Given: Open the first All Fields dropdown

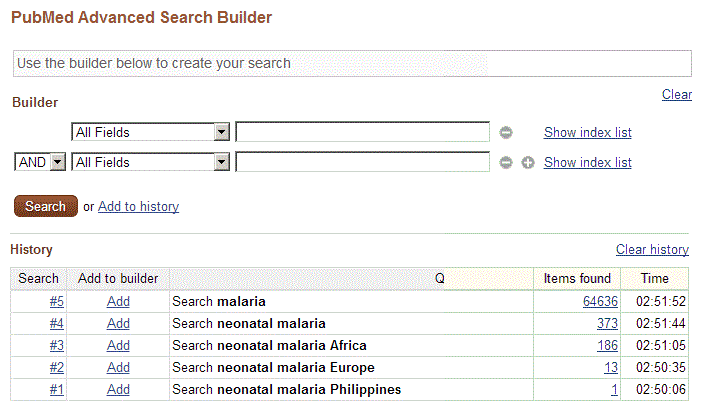Looking at the screenshot, I should tap(150, 132).
